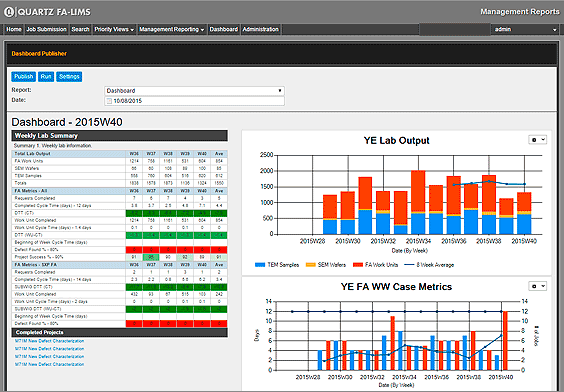Screen dimensions: 564x392
Task: Open the Search menu item
Action: coord(80,29)
